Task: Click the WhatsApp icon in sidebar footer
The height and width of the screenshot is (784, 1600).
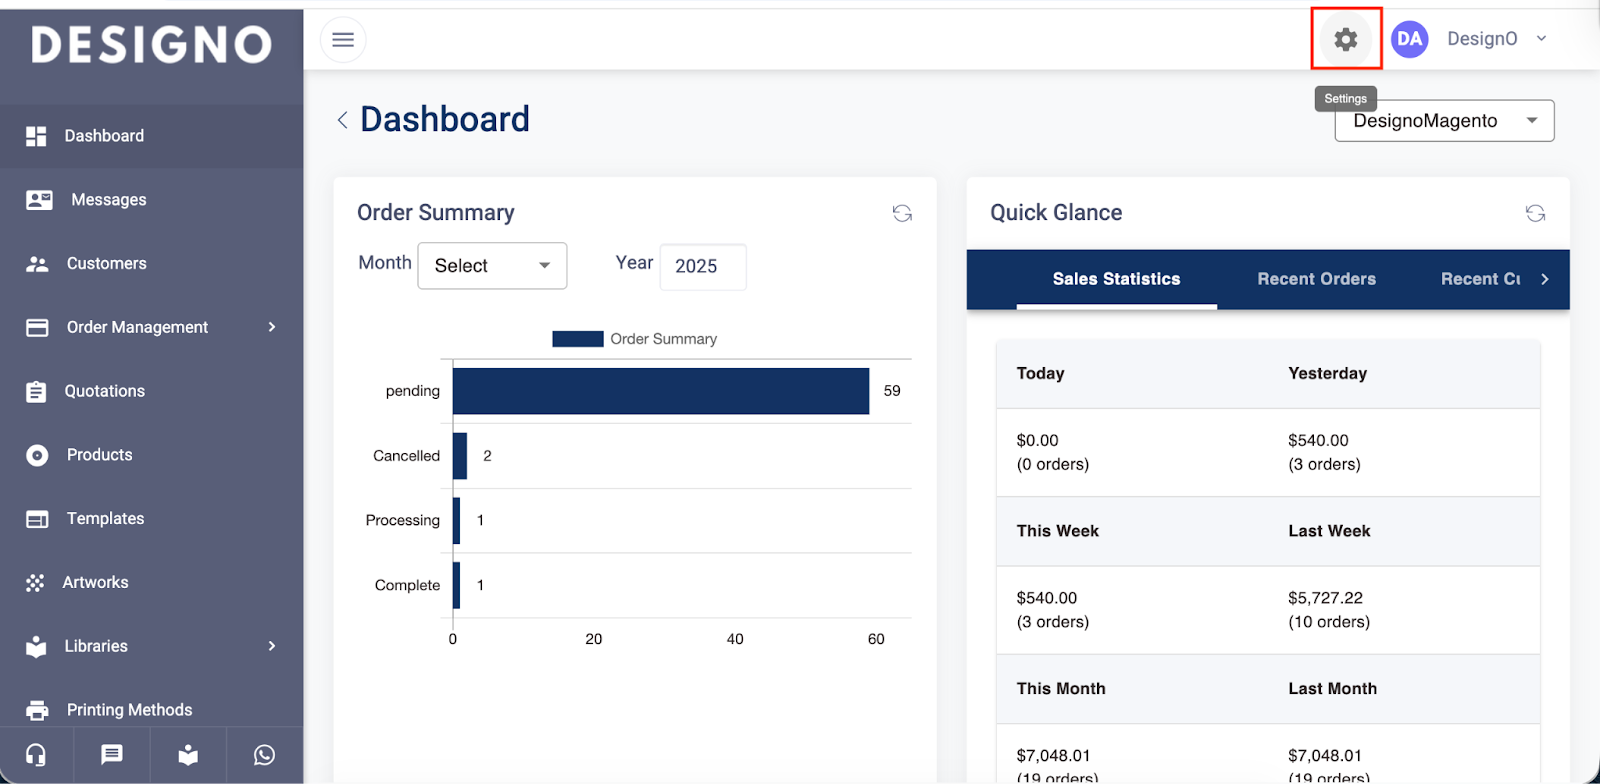Action: (264, 755)
